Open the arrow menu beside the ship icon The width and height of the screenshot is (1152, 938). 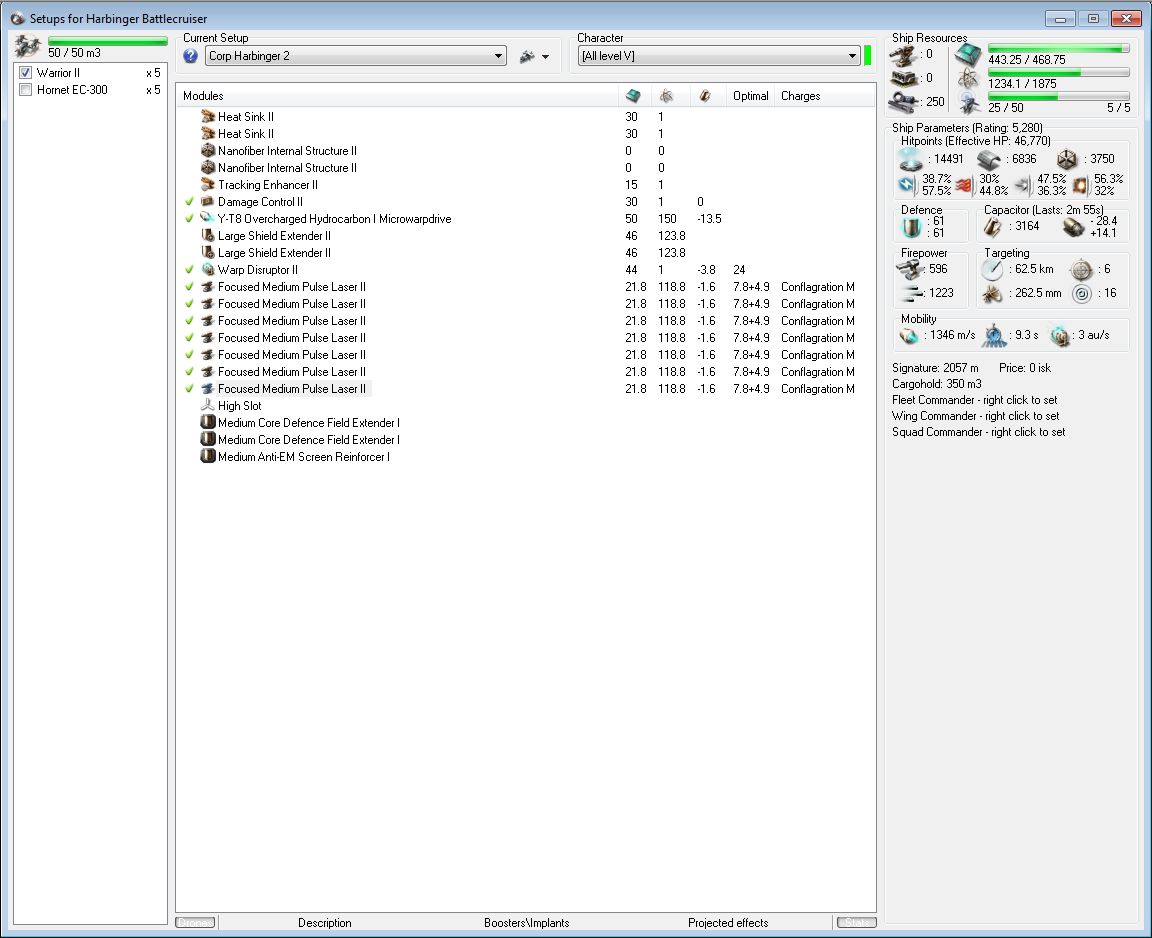[x=545, y=57]
